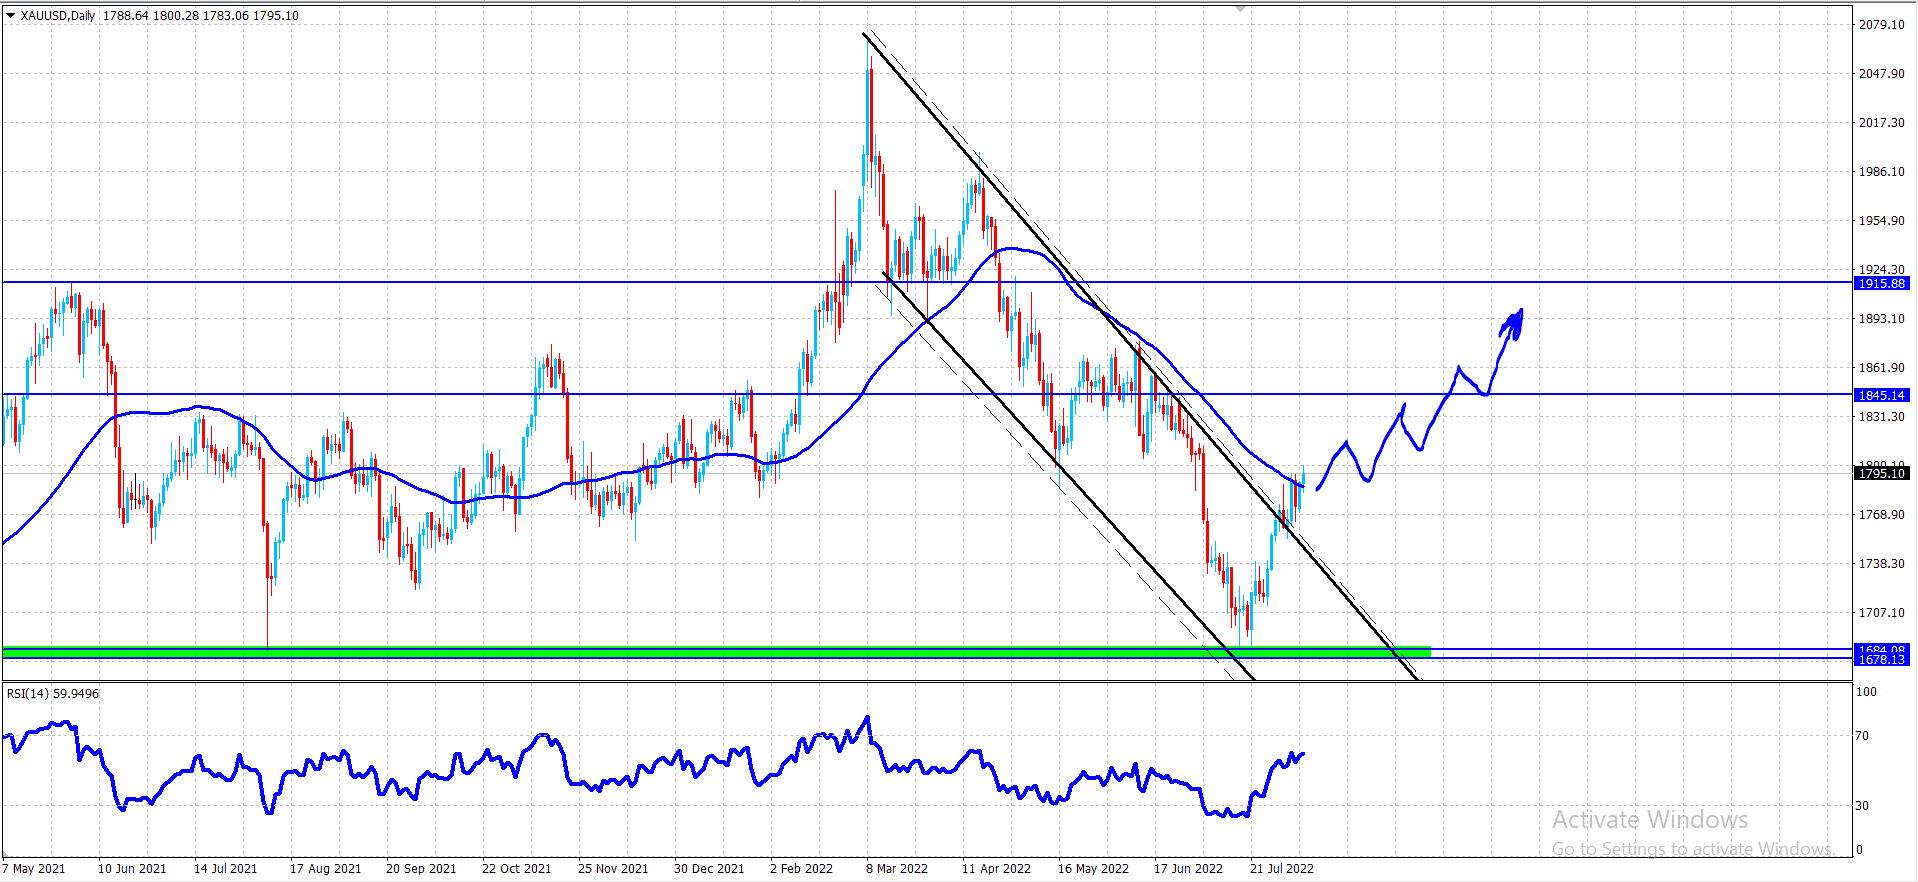Click the 21 Jul 2022 date label
This screenshot has width=1918, height=882.
click(x=1282, y=868)
